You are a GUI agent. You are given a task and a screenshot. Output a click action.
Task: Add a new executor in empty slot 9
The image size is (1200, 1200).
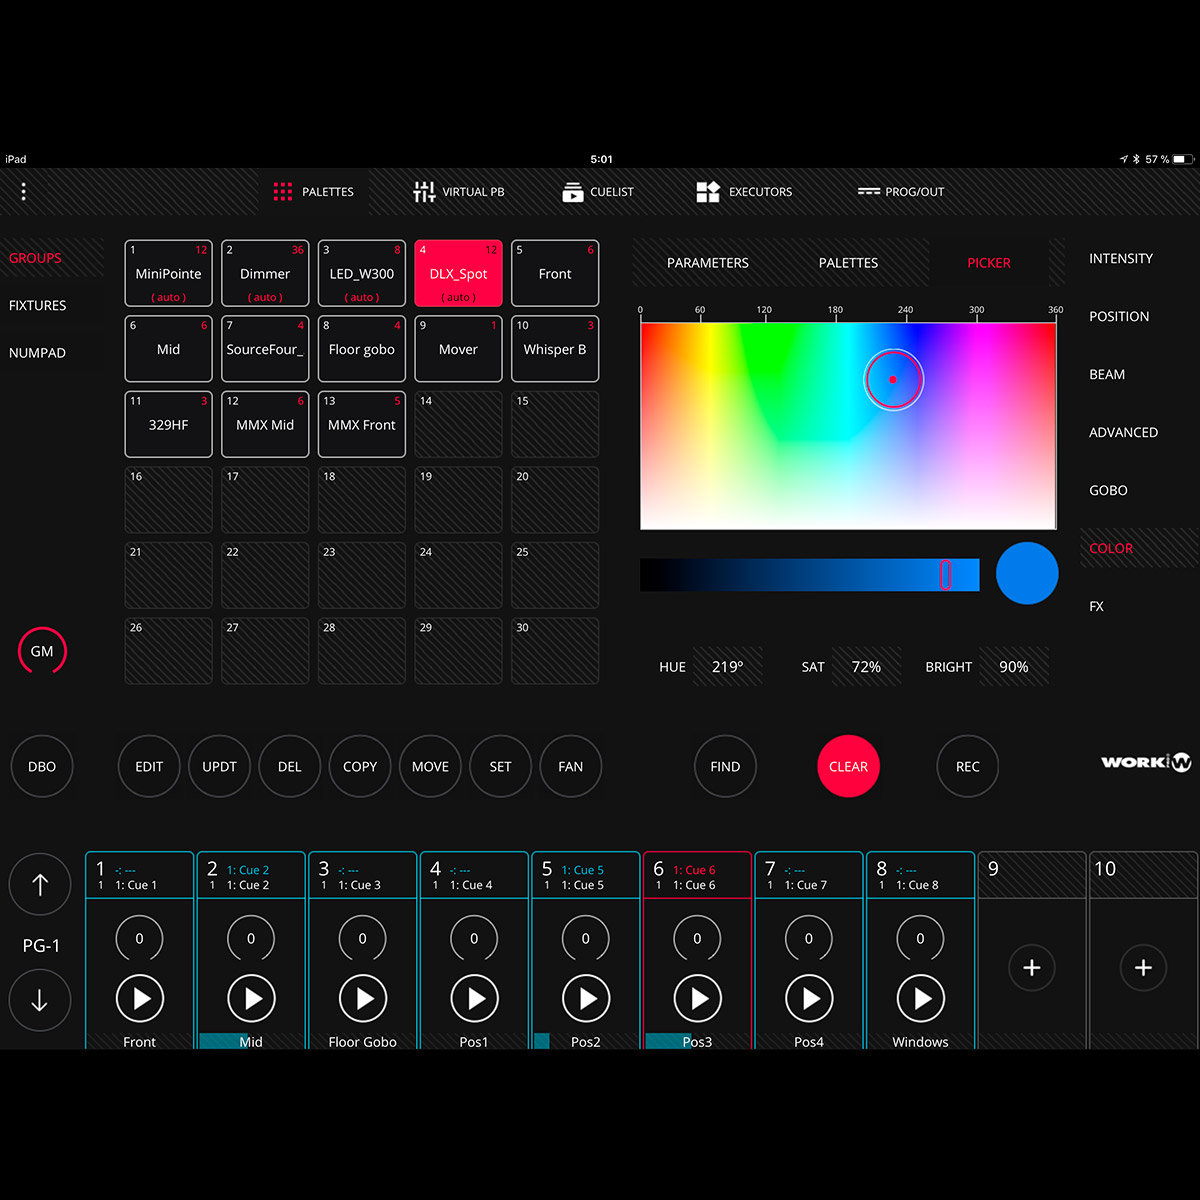(1031, 968)
